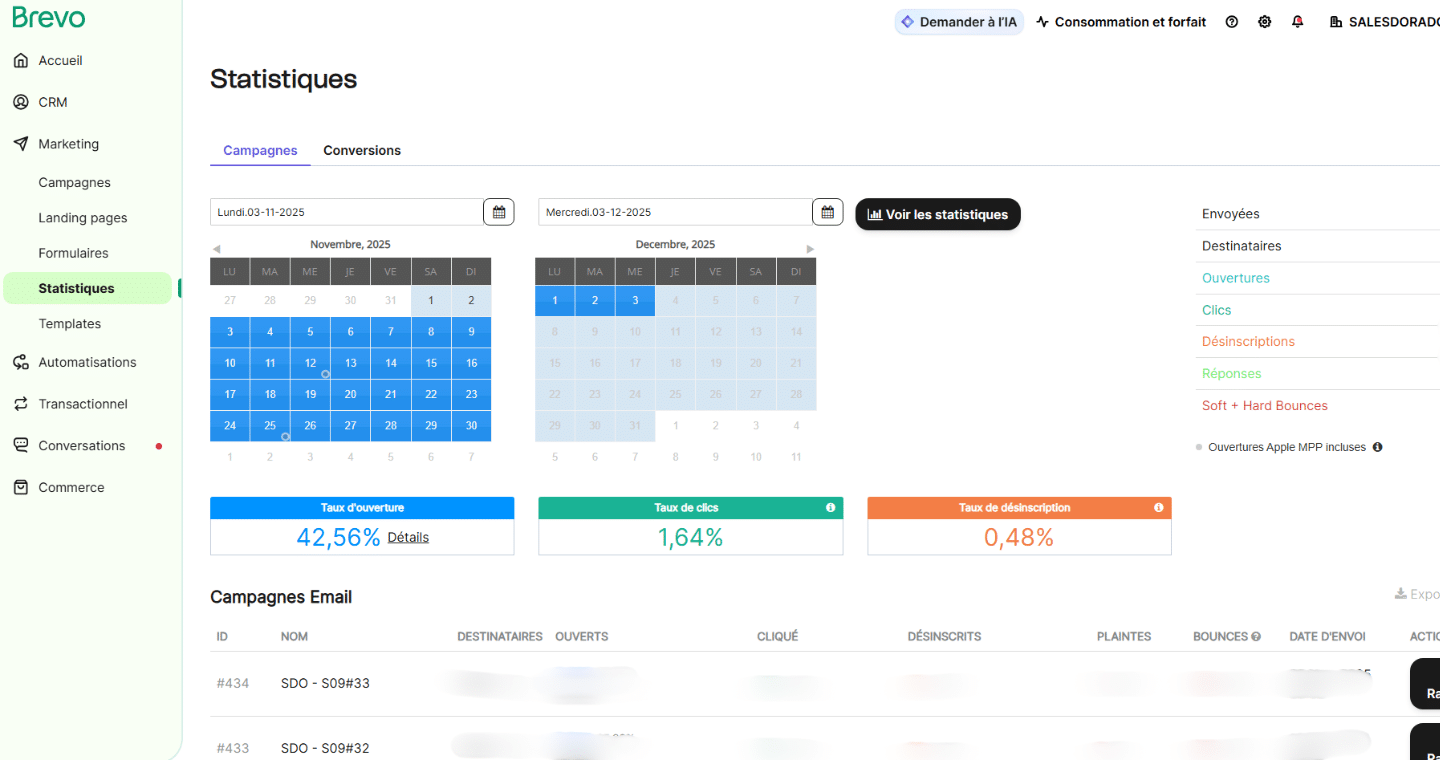This screenshot has width=1440, height=760.
Task: Click the Taux de désinscription info icon
Action: 1158,508
